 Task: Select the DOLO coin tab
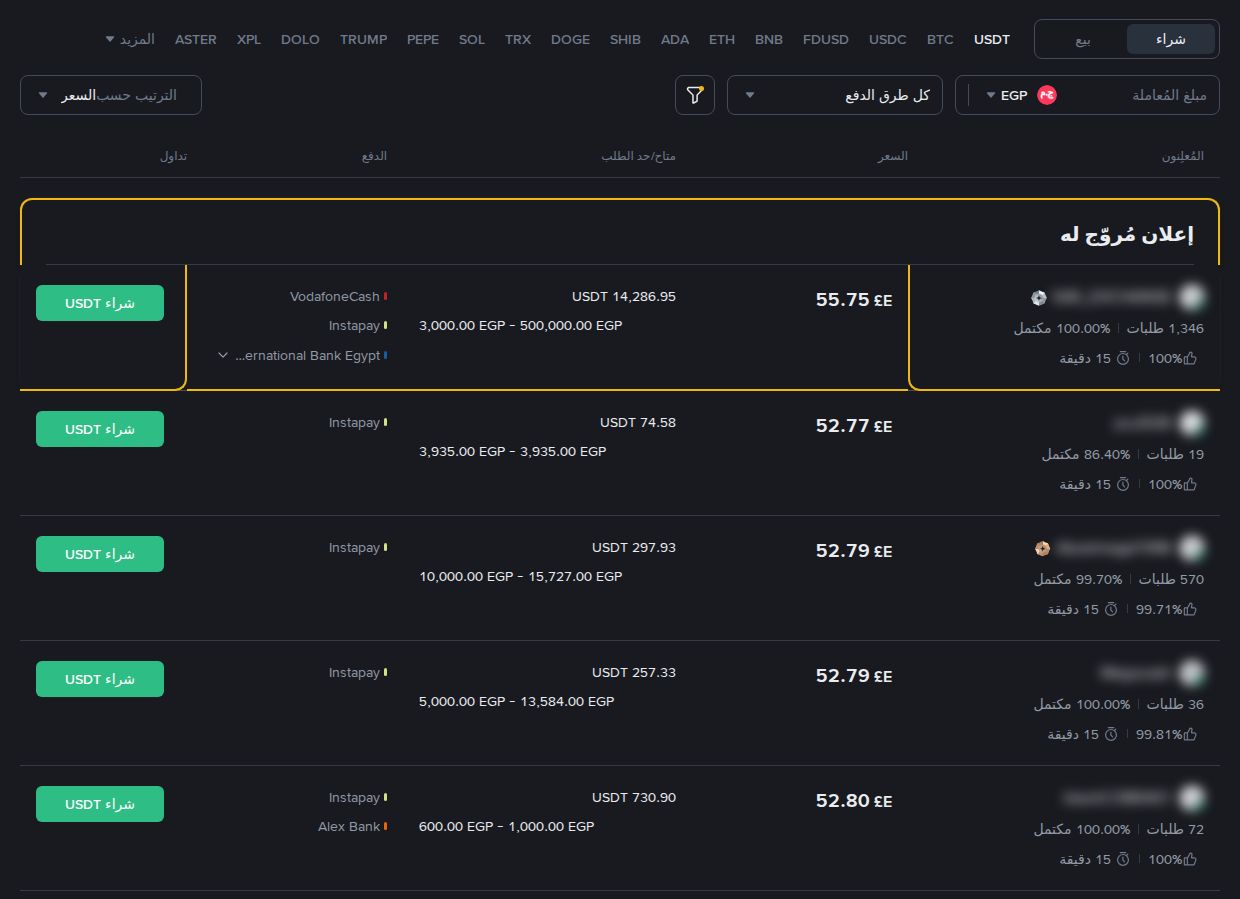(300, 40)
